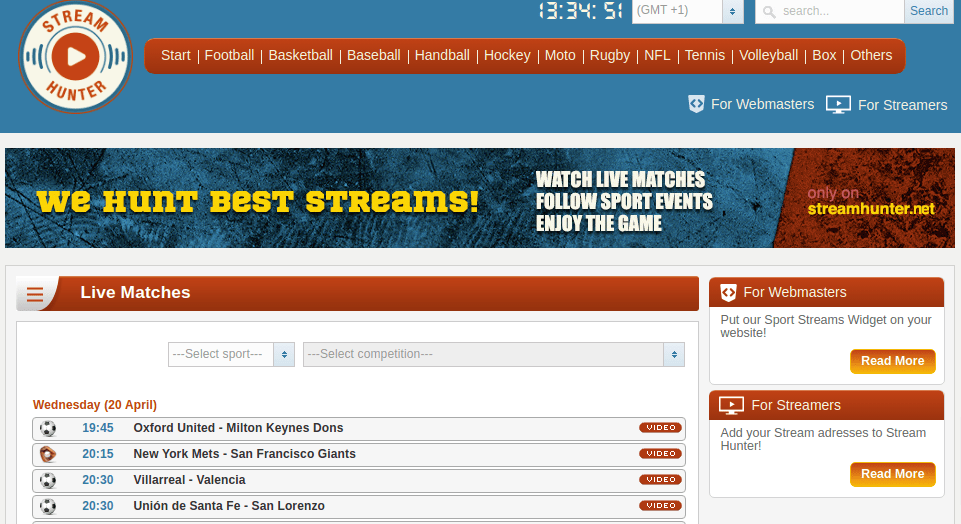Click the Stream Hunter logo
The width and height of the screenshot is (961, 524).
75,57
